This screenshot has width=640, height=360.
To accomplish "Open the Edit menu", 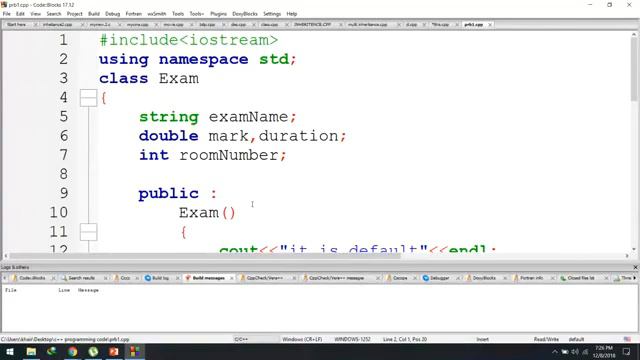I will click(20, 14).
